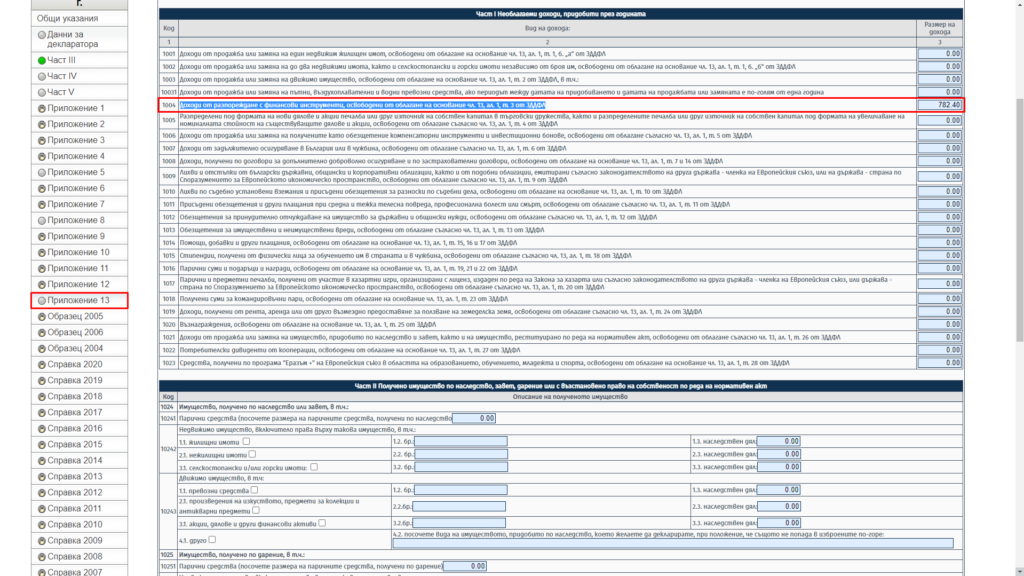View Справка 2016
Viewport: 1024px width, 576px height.
[74, 428]
